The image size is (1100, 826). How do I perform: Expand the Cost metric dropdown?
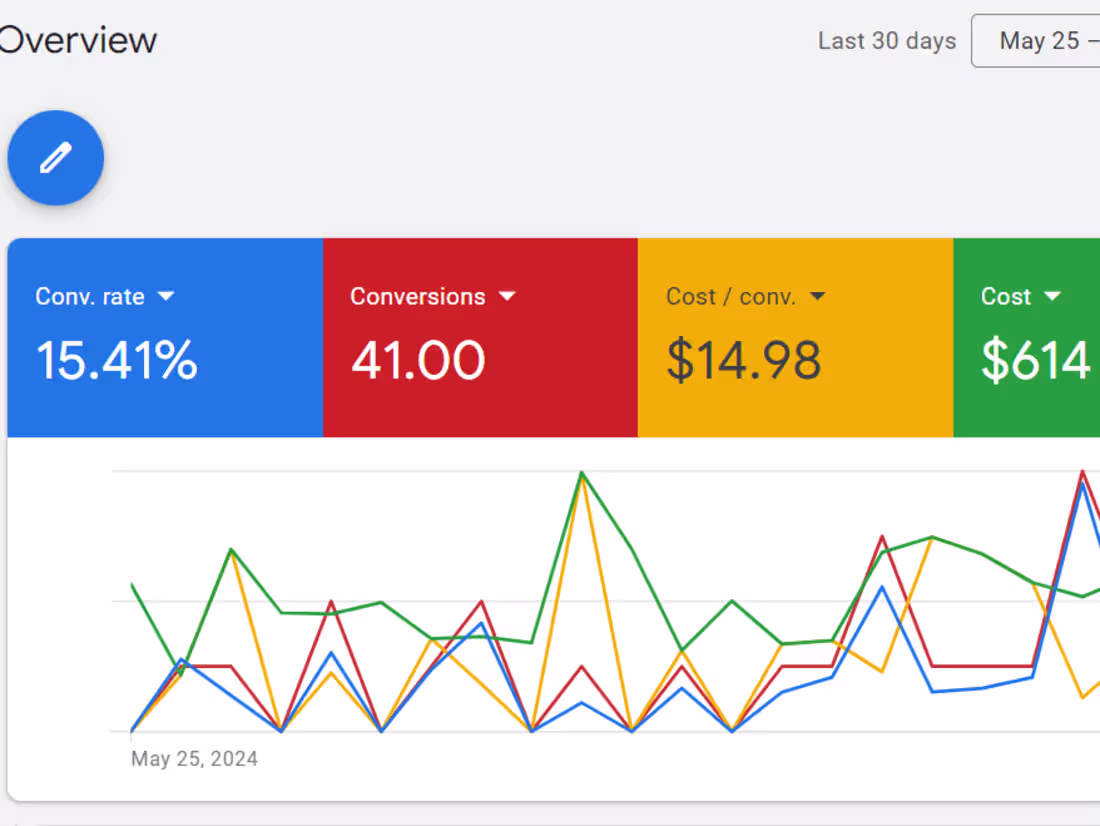click(x=1052, y=296)
